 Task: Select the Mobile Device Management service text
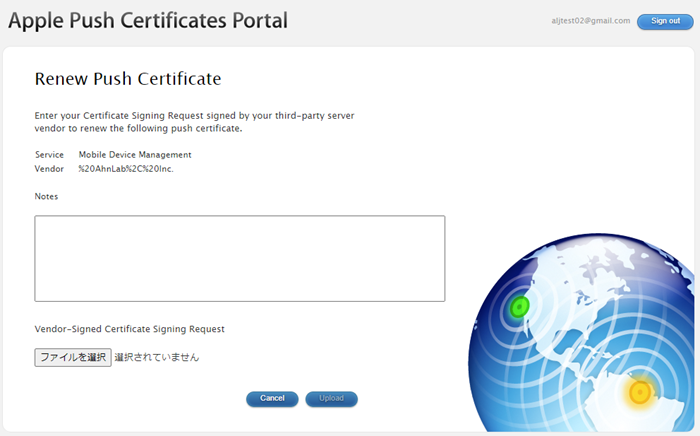tap(135, 155)
